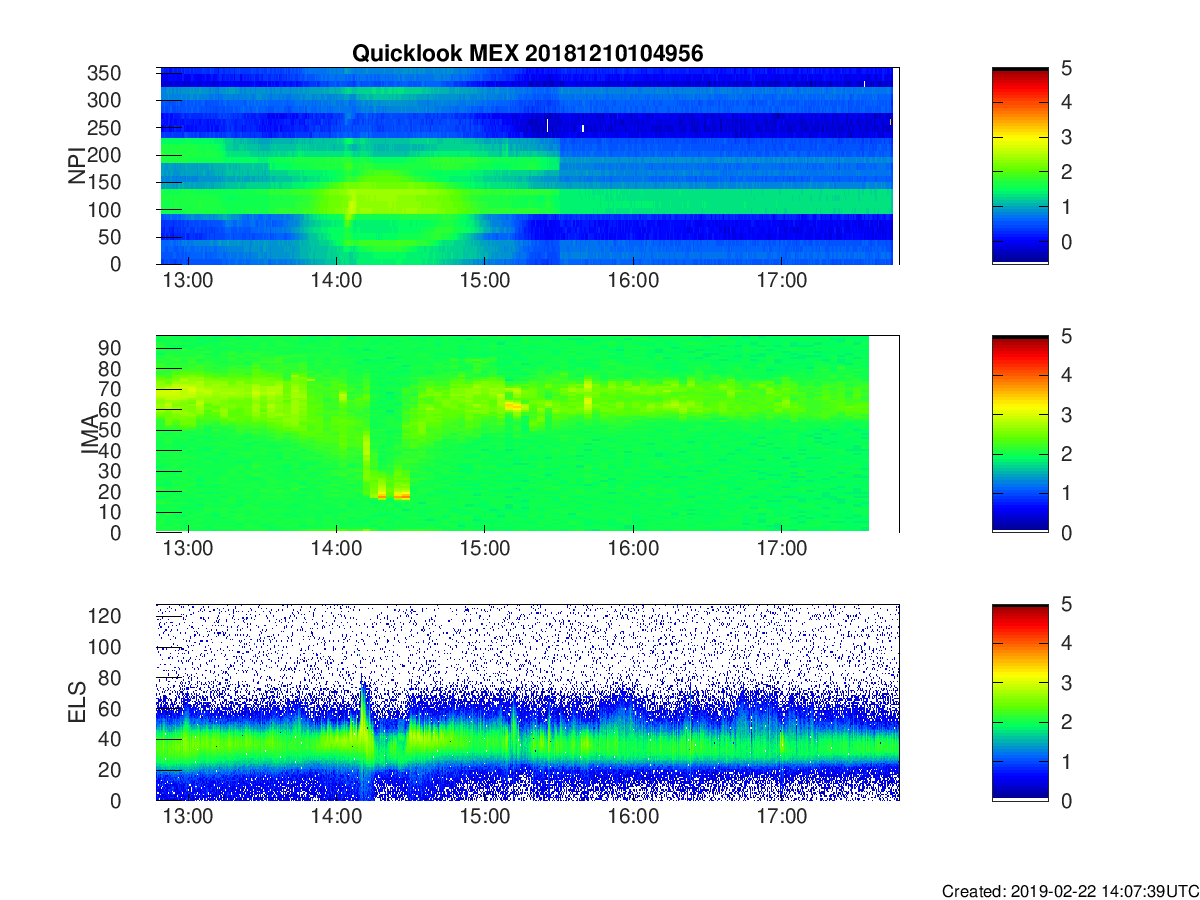Click the 16:00 tick under the IMA panel
This screenshot has width=1200, height=900.
point(633,549)
